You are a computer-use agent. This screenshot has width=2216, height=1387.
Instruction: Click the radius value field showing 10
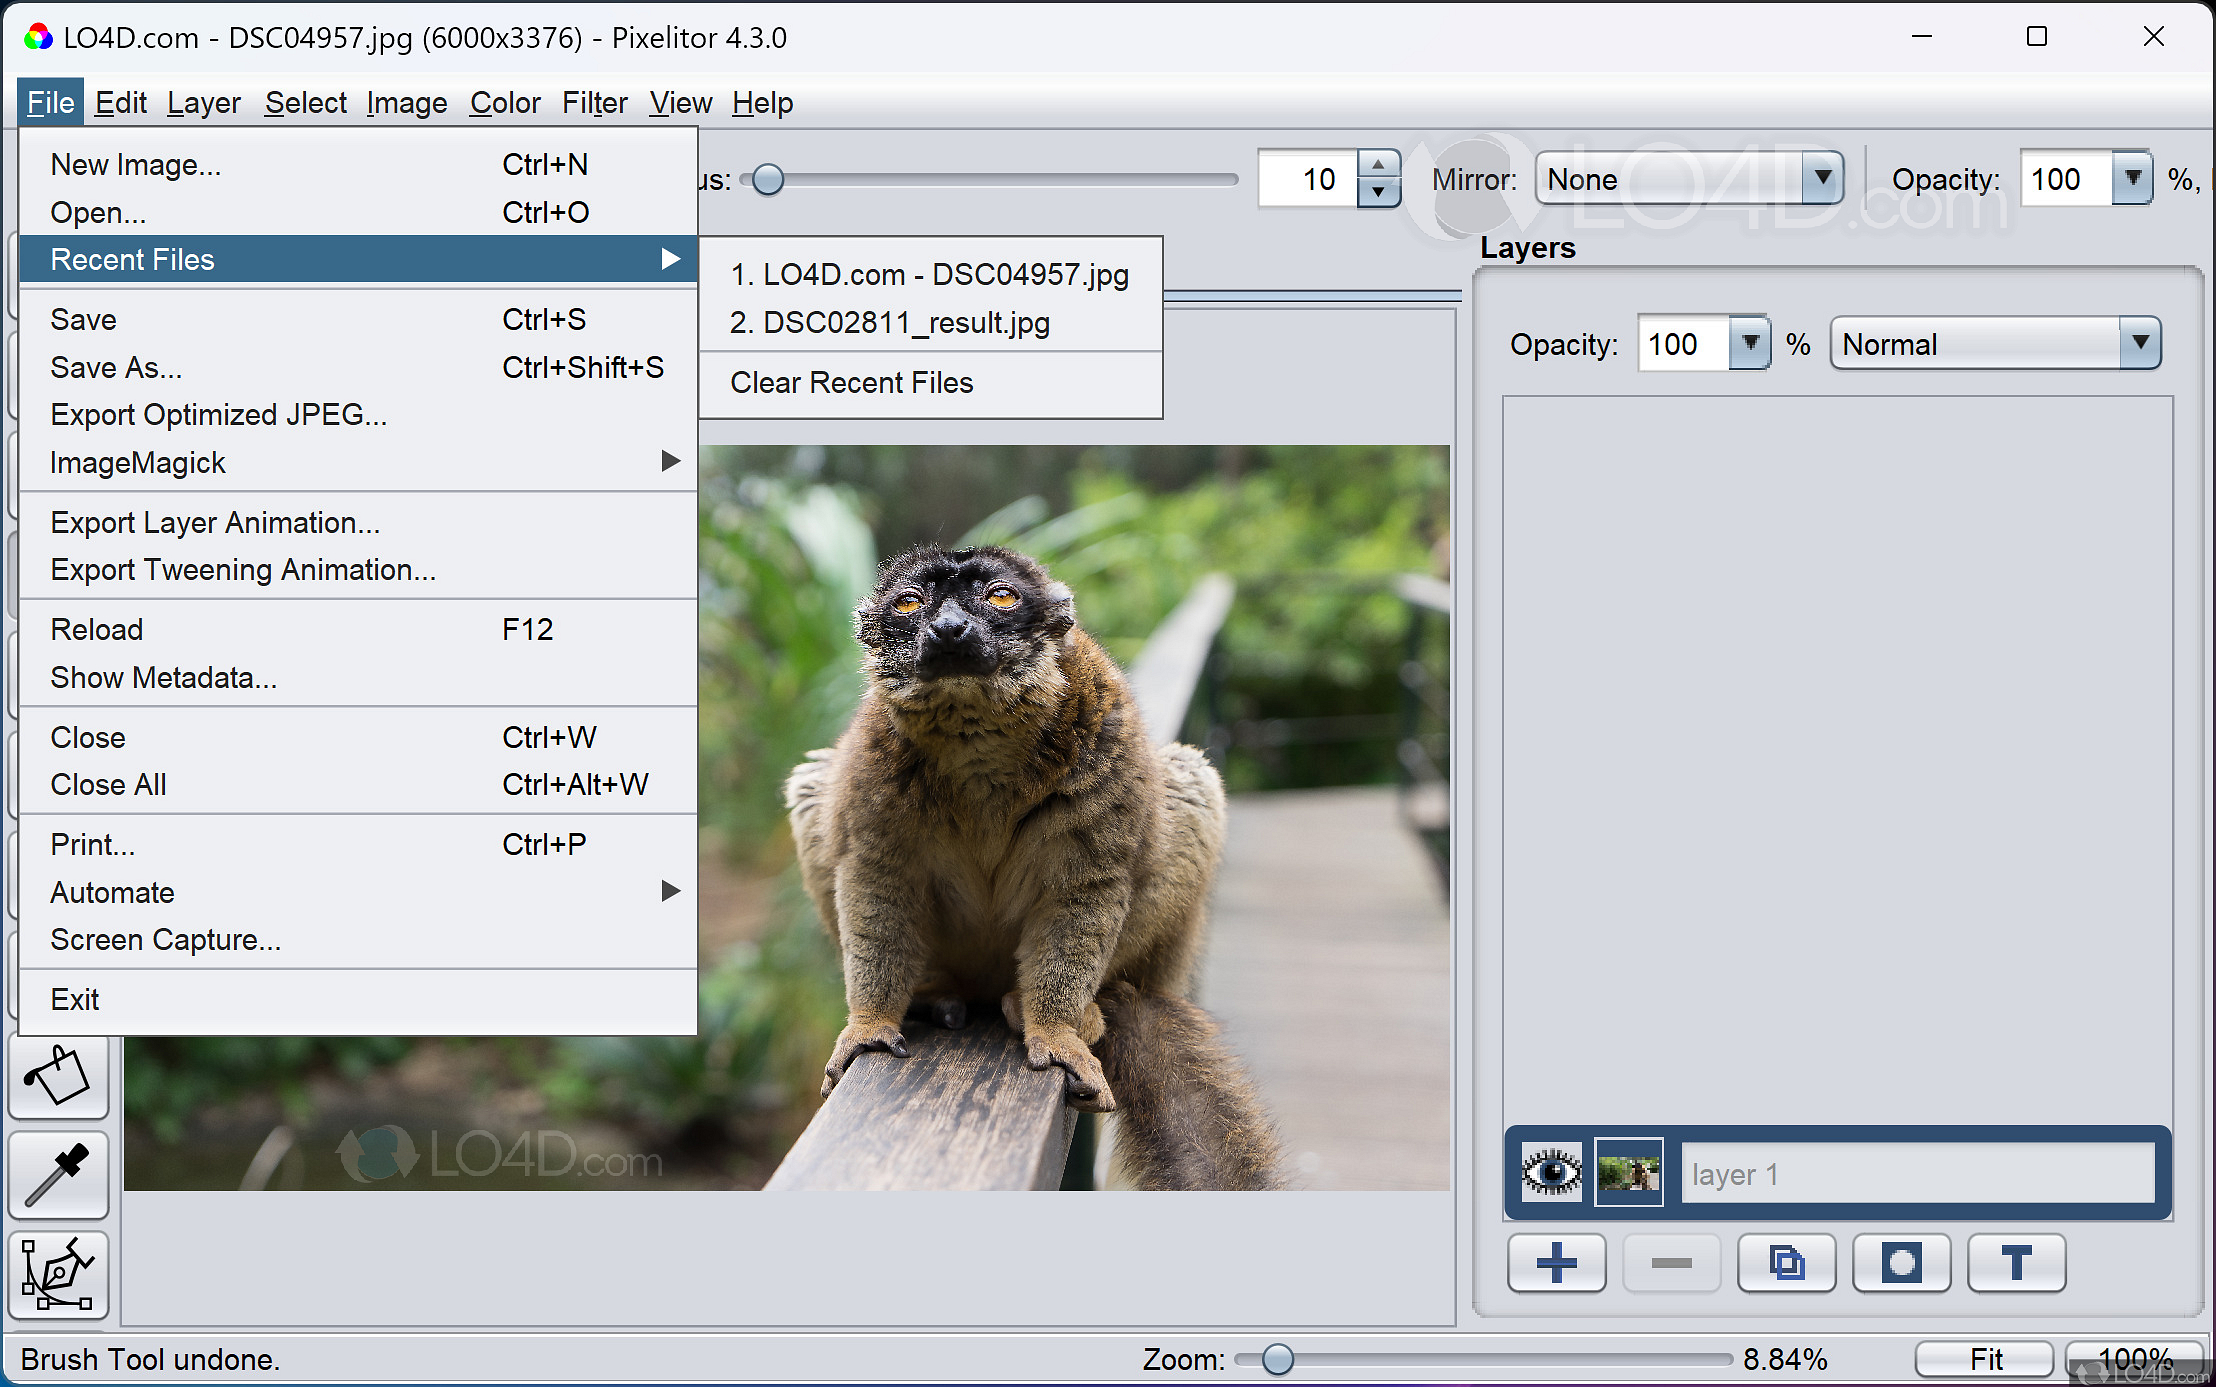1308,179
